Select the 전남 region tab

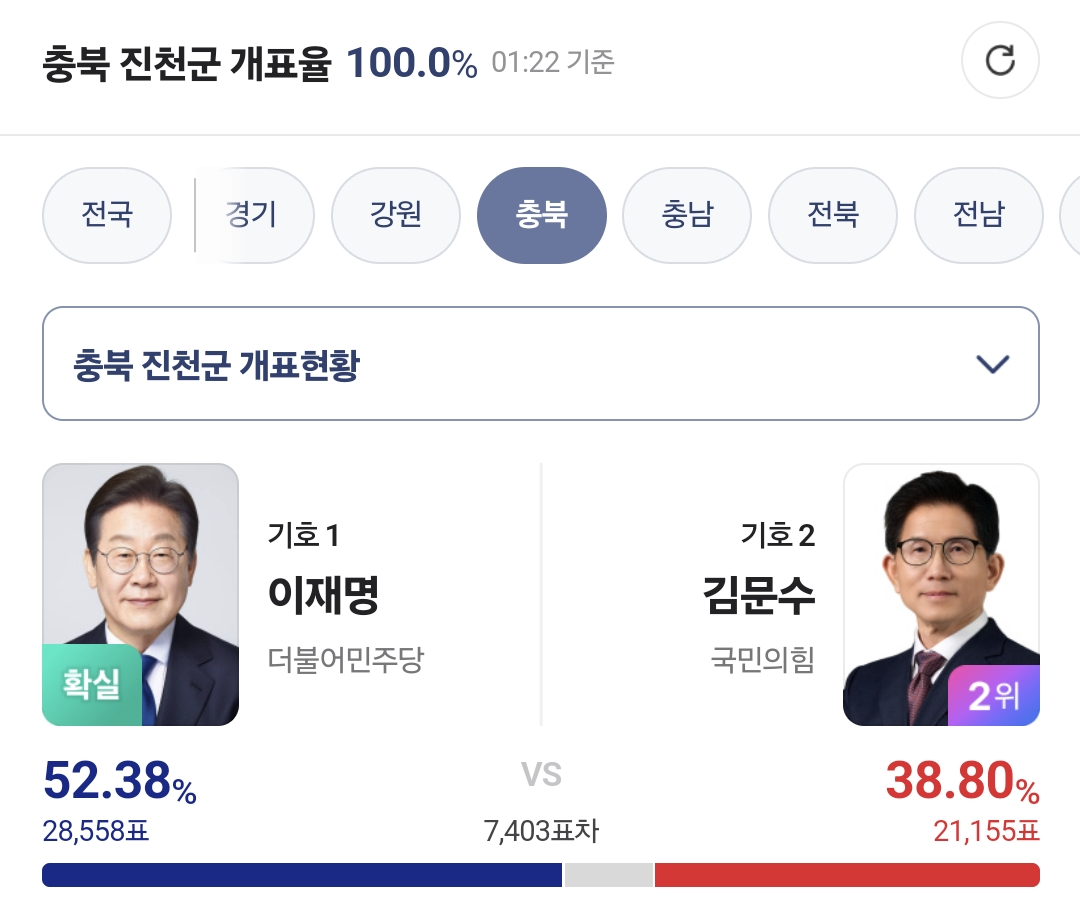tap(979, 215)
